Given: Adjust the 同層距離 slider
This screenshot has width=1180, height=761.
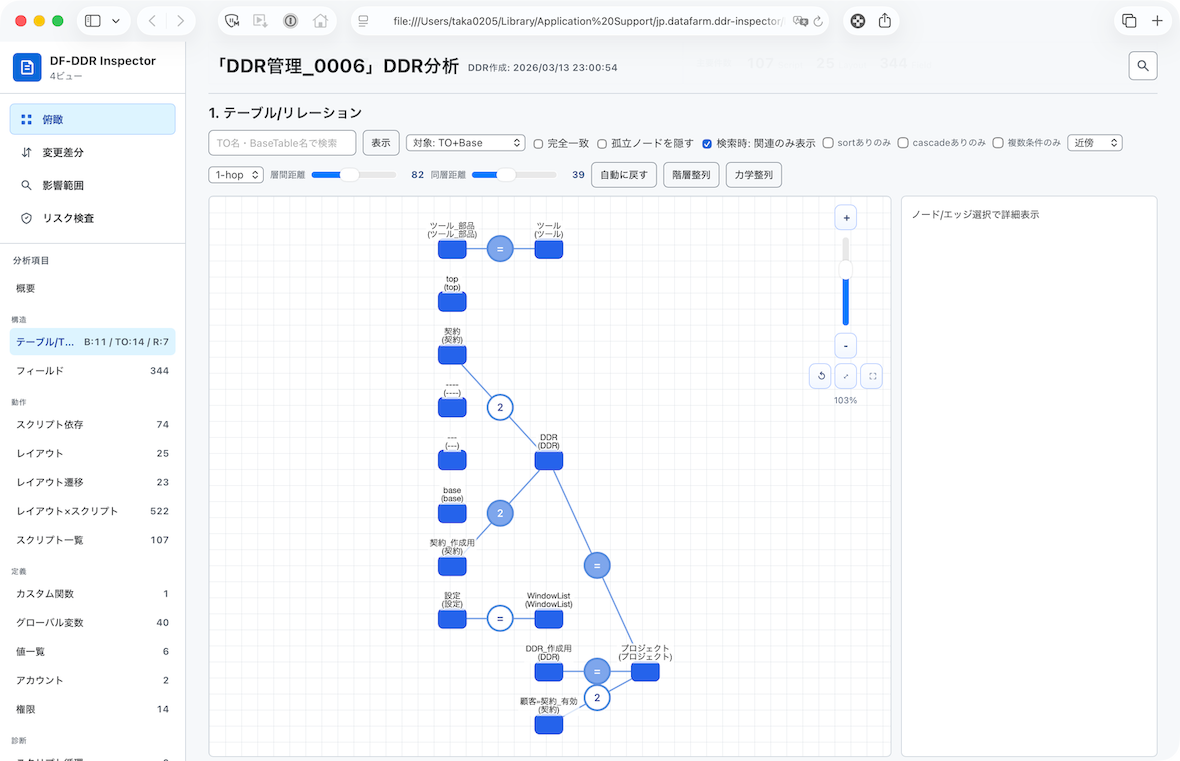Looking at the screenshot, I should [514, 175].
